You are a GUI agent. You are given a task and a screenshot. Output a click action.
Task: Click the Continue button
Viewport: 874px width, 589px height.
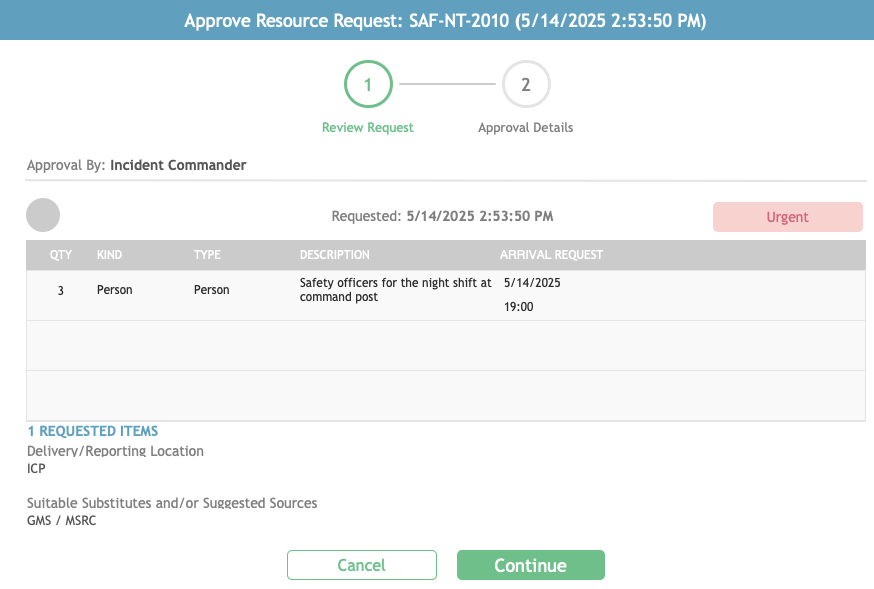point(530,565)
